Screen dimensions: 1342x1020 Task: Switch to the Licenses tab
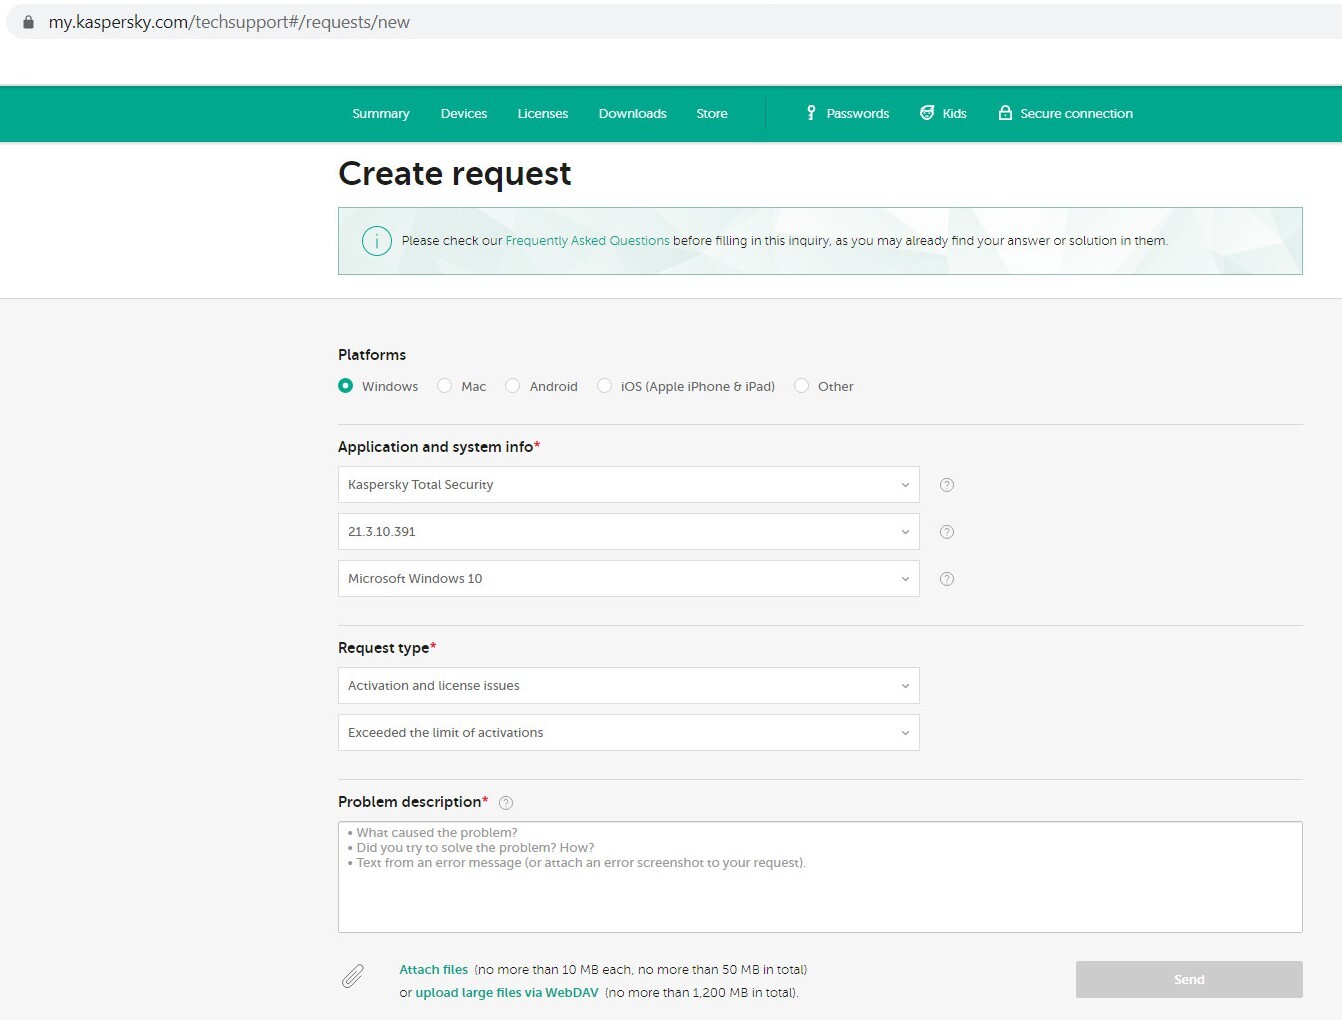click(x=543, y=114)
